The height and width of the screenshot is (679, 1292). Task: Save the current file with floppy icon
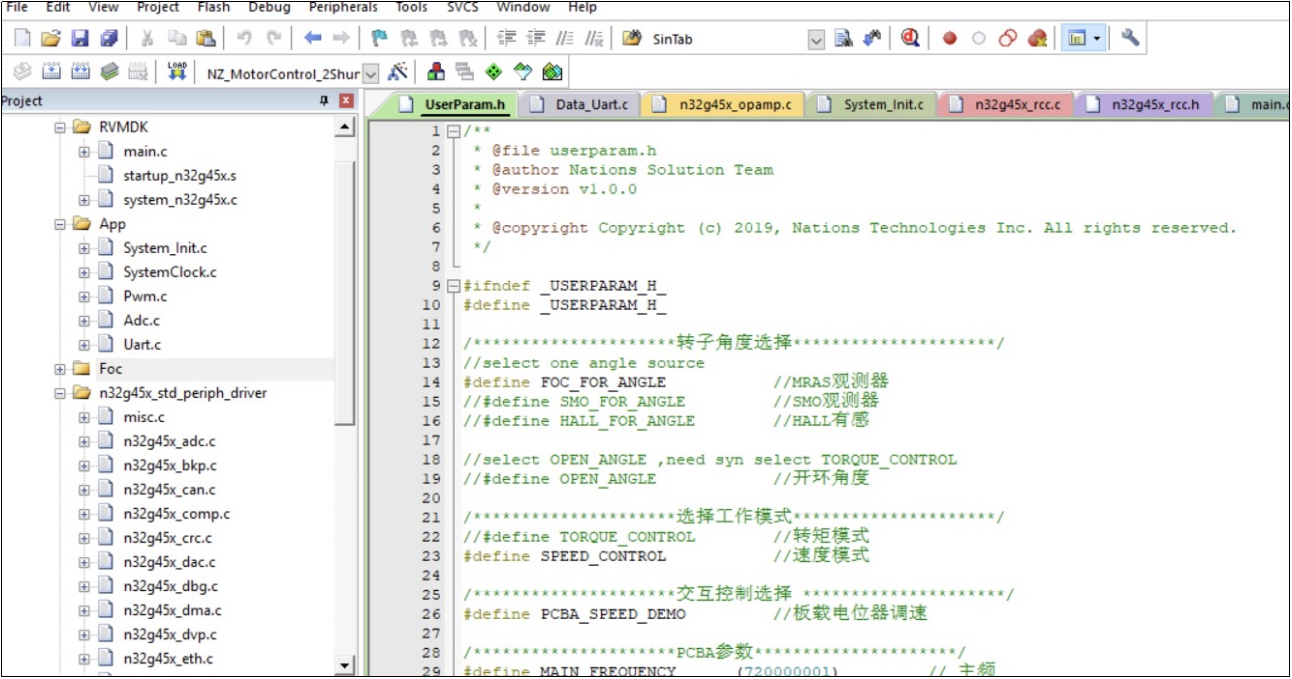click(x=80, y=39)
